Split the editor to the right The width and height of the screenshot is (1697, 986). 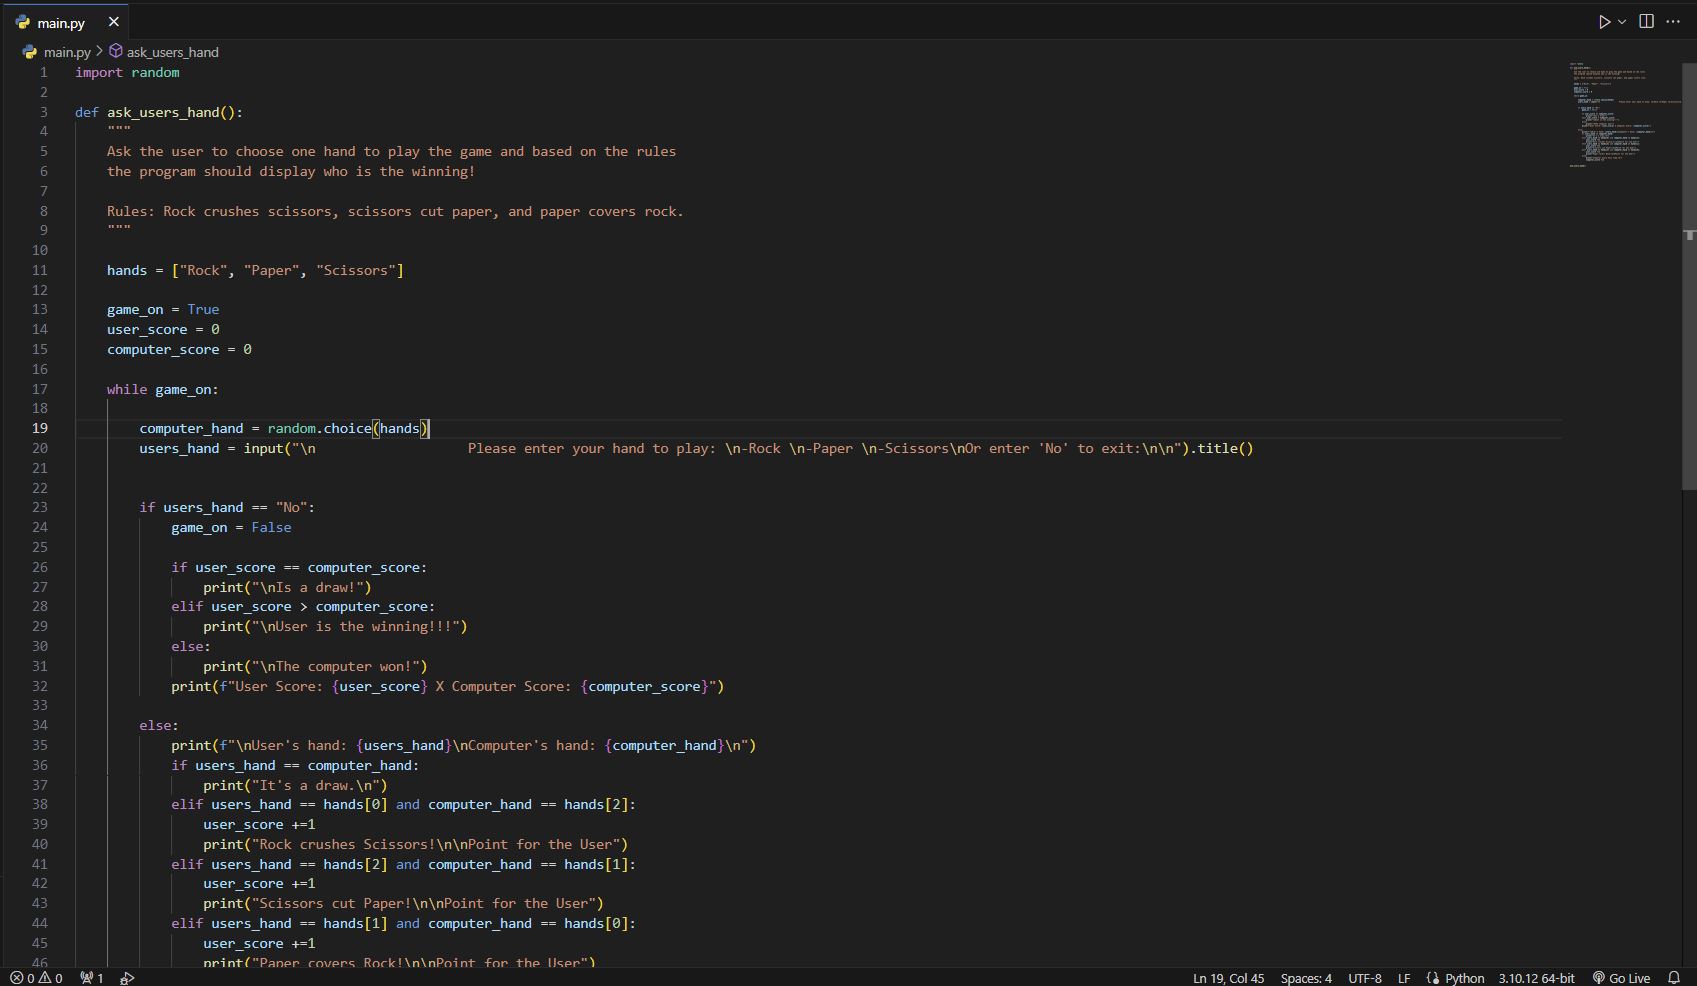(1646, 22)
